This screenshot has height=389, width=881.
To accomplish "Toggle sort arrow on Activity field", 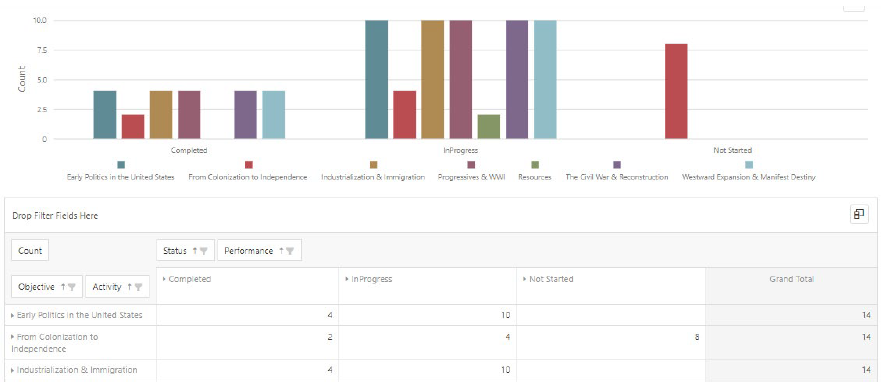I will click(129, 287).
